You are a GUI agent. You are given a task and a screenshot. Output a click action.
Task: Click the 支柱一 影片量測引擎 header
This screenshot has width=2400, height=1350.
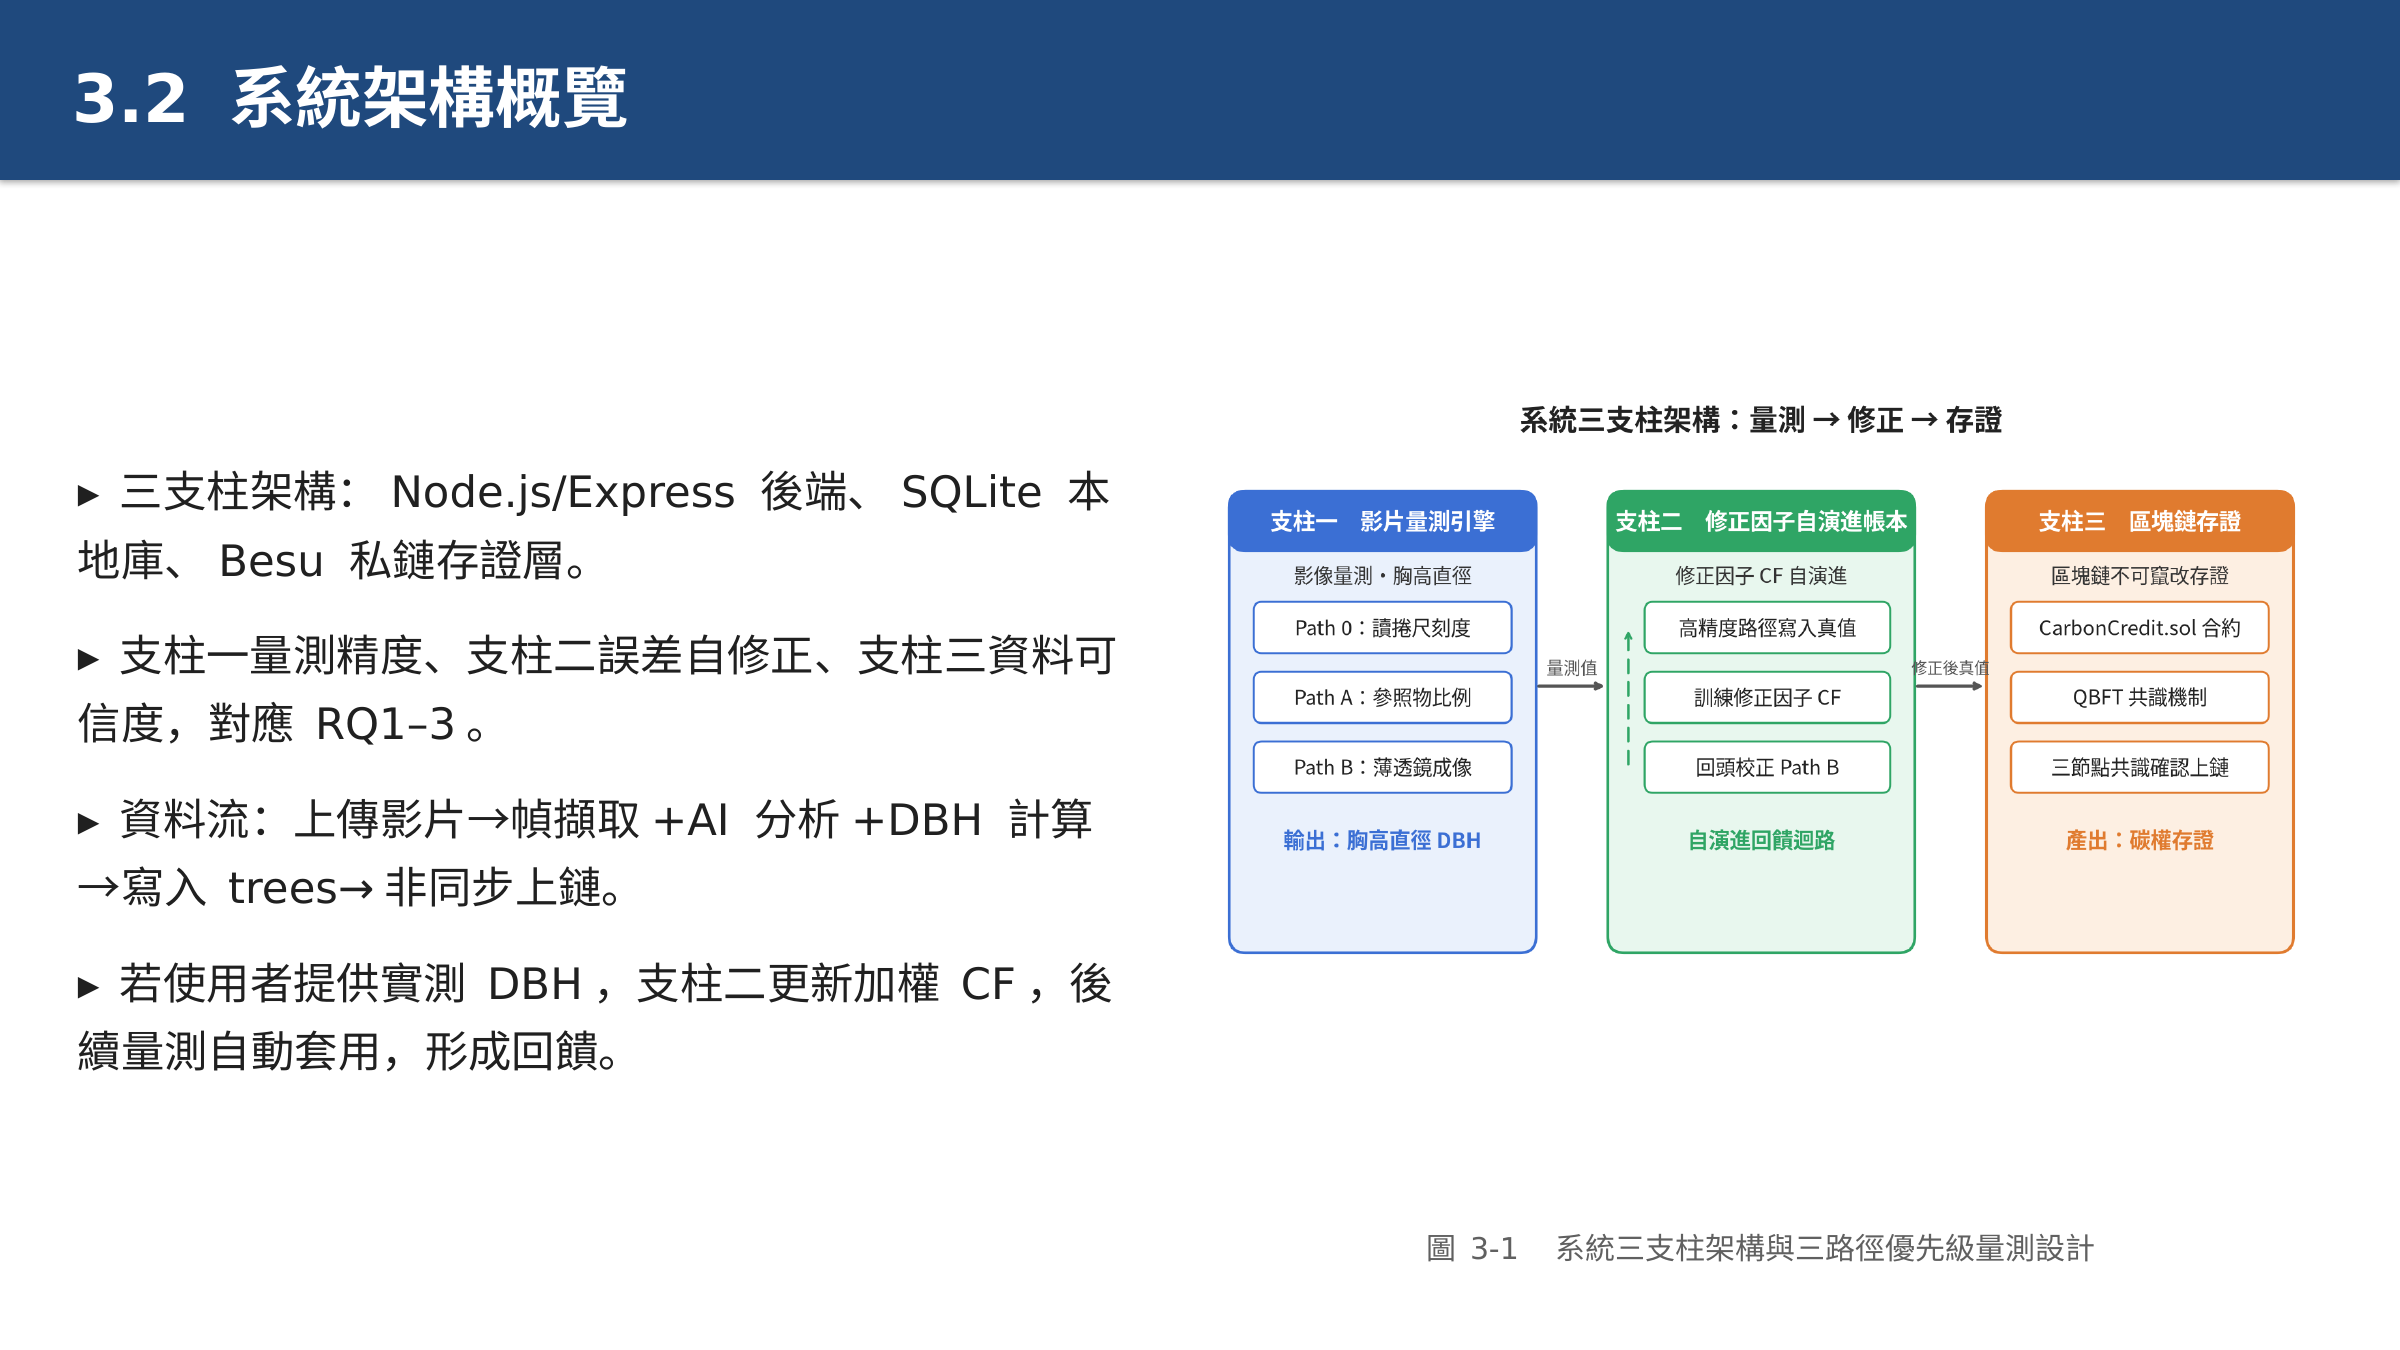[x=1382, y=521]
